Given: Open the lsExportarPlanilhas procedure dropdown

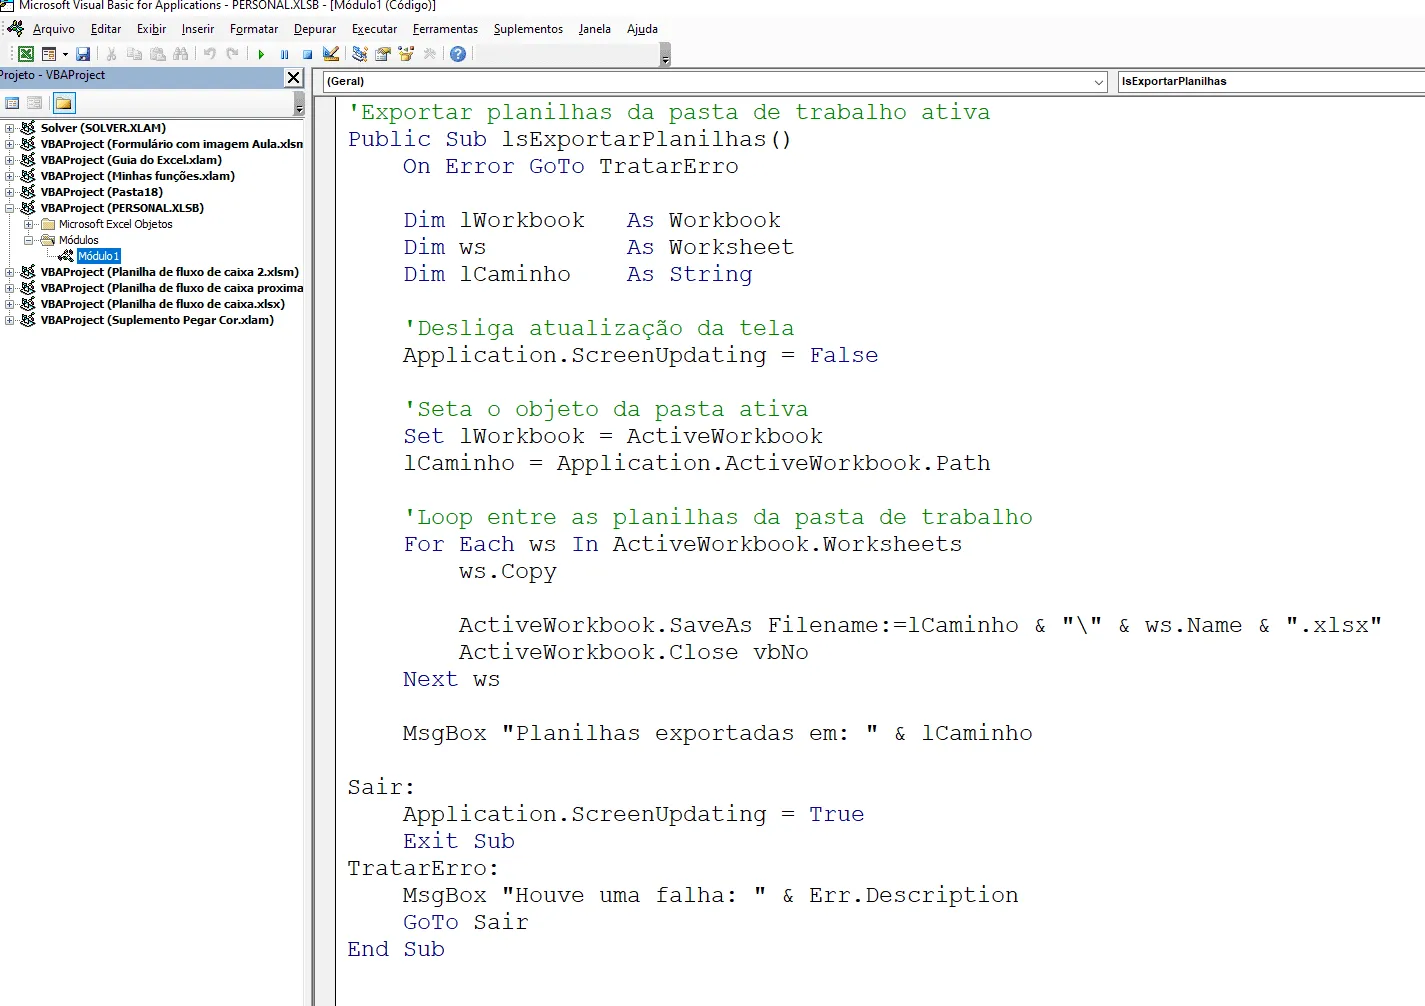Looking at the screenshot, I should click(x=1271, y=82).
